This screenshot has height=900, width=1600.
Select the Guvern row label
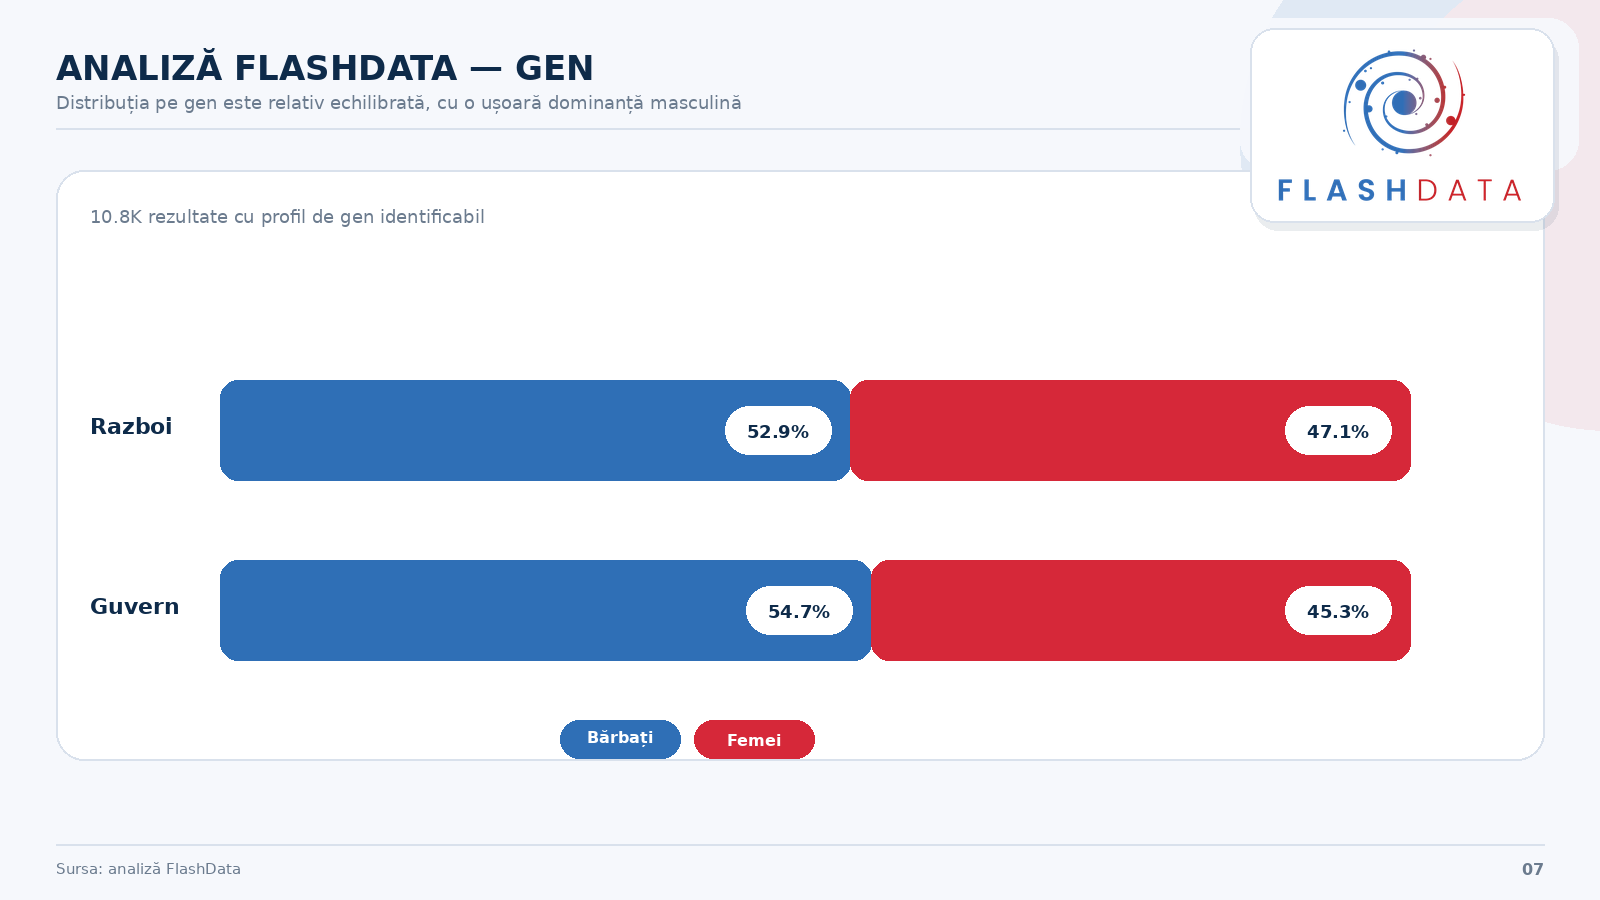tap(135, 607)
